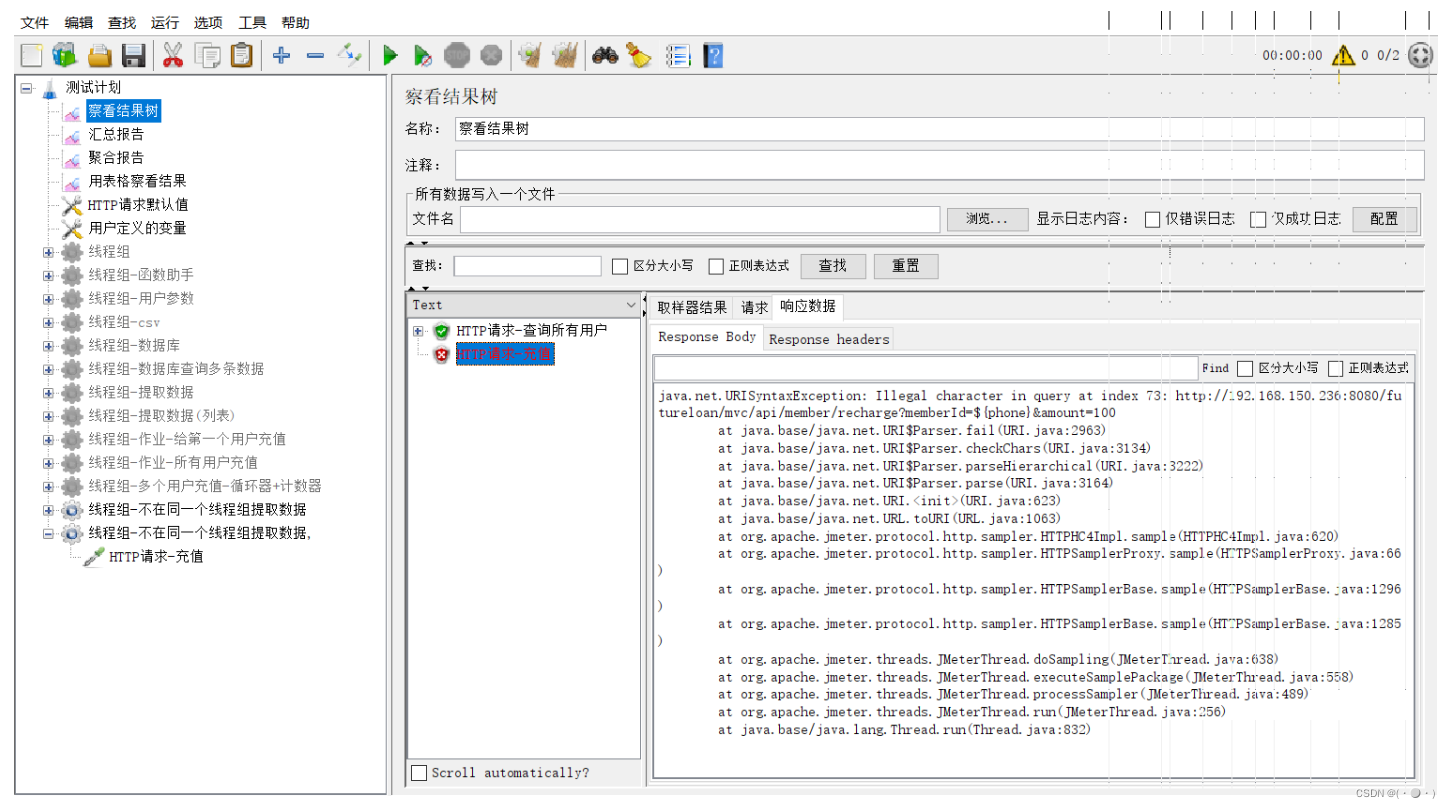The image size is (1450, 808).
Task: Click the Paste clipboard icon
Action: coord(241,56)
